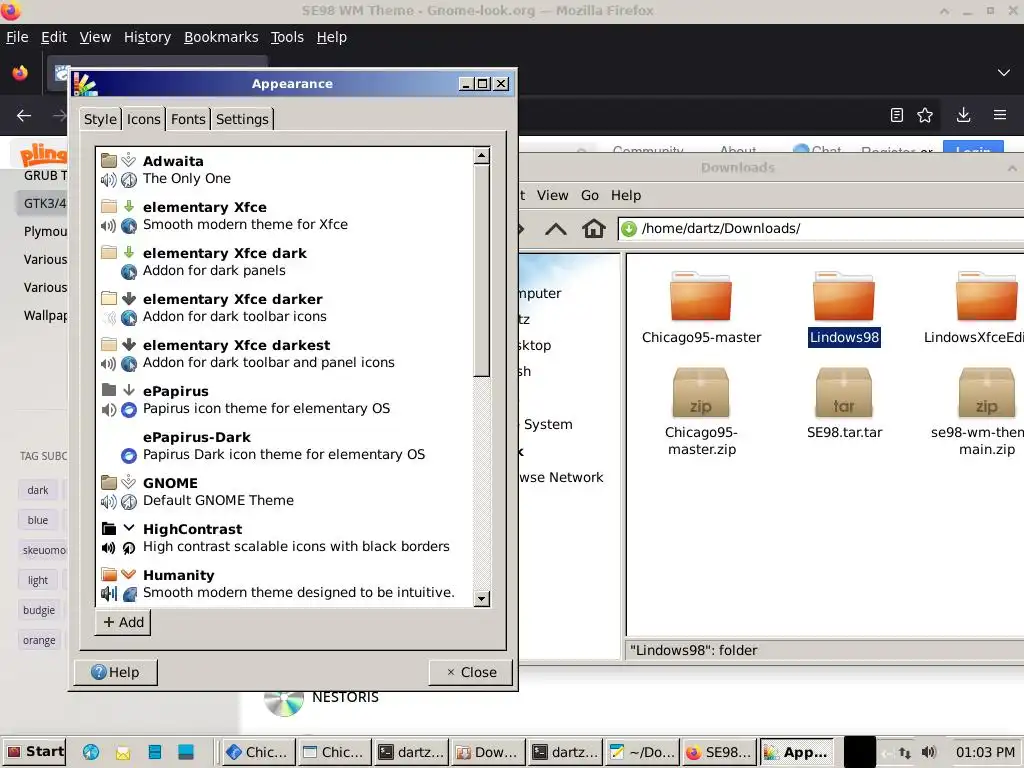Screen dimensions: 1024x768
Task: Open the Start menu on taskbar
Action: (x=35, y=752)
